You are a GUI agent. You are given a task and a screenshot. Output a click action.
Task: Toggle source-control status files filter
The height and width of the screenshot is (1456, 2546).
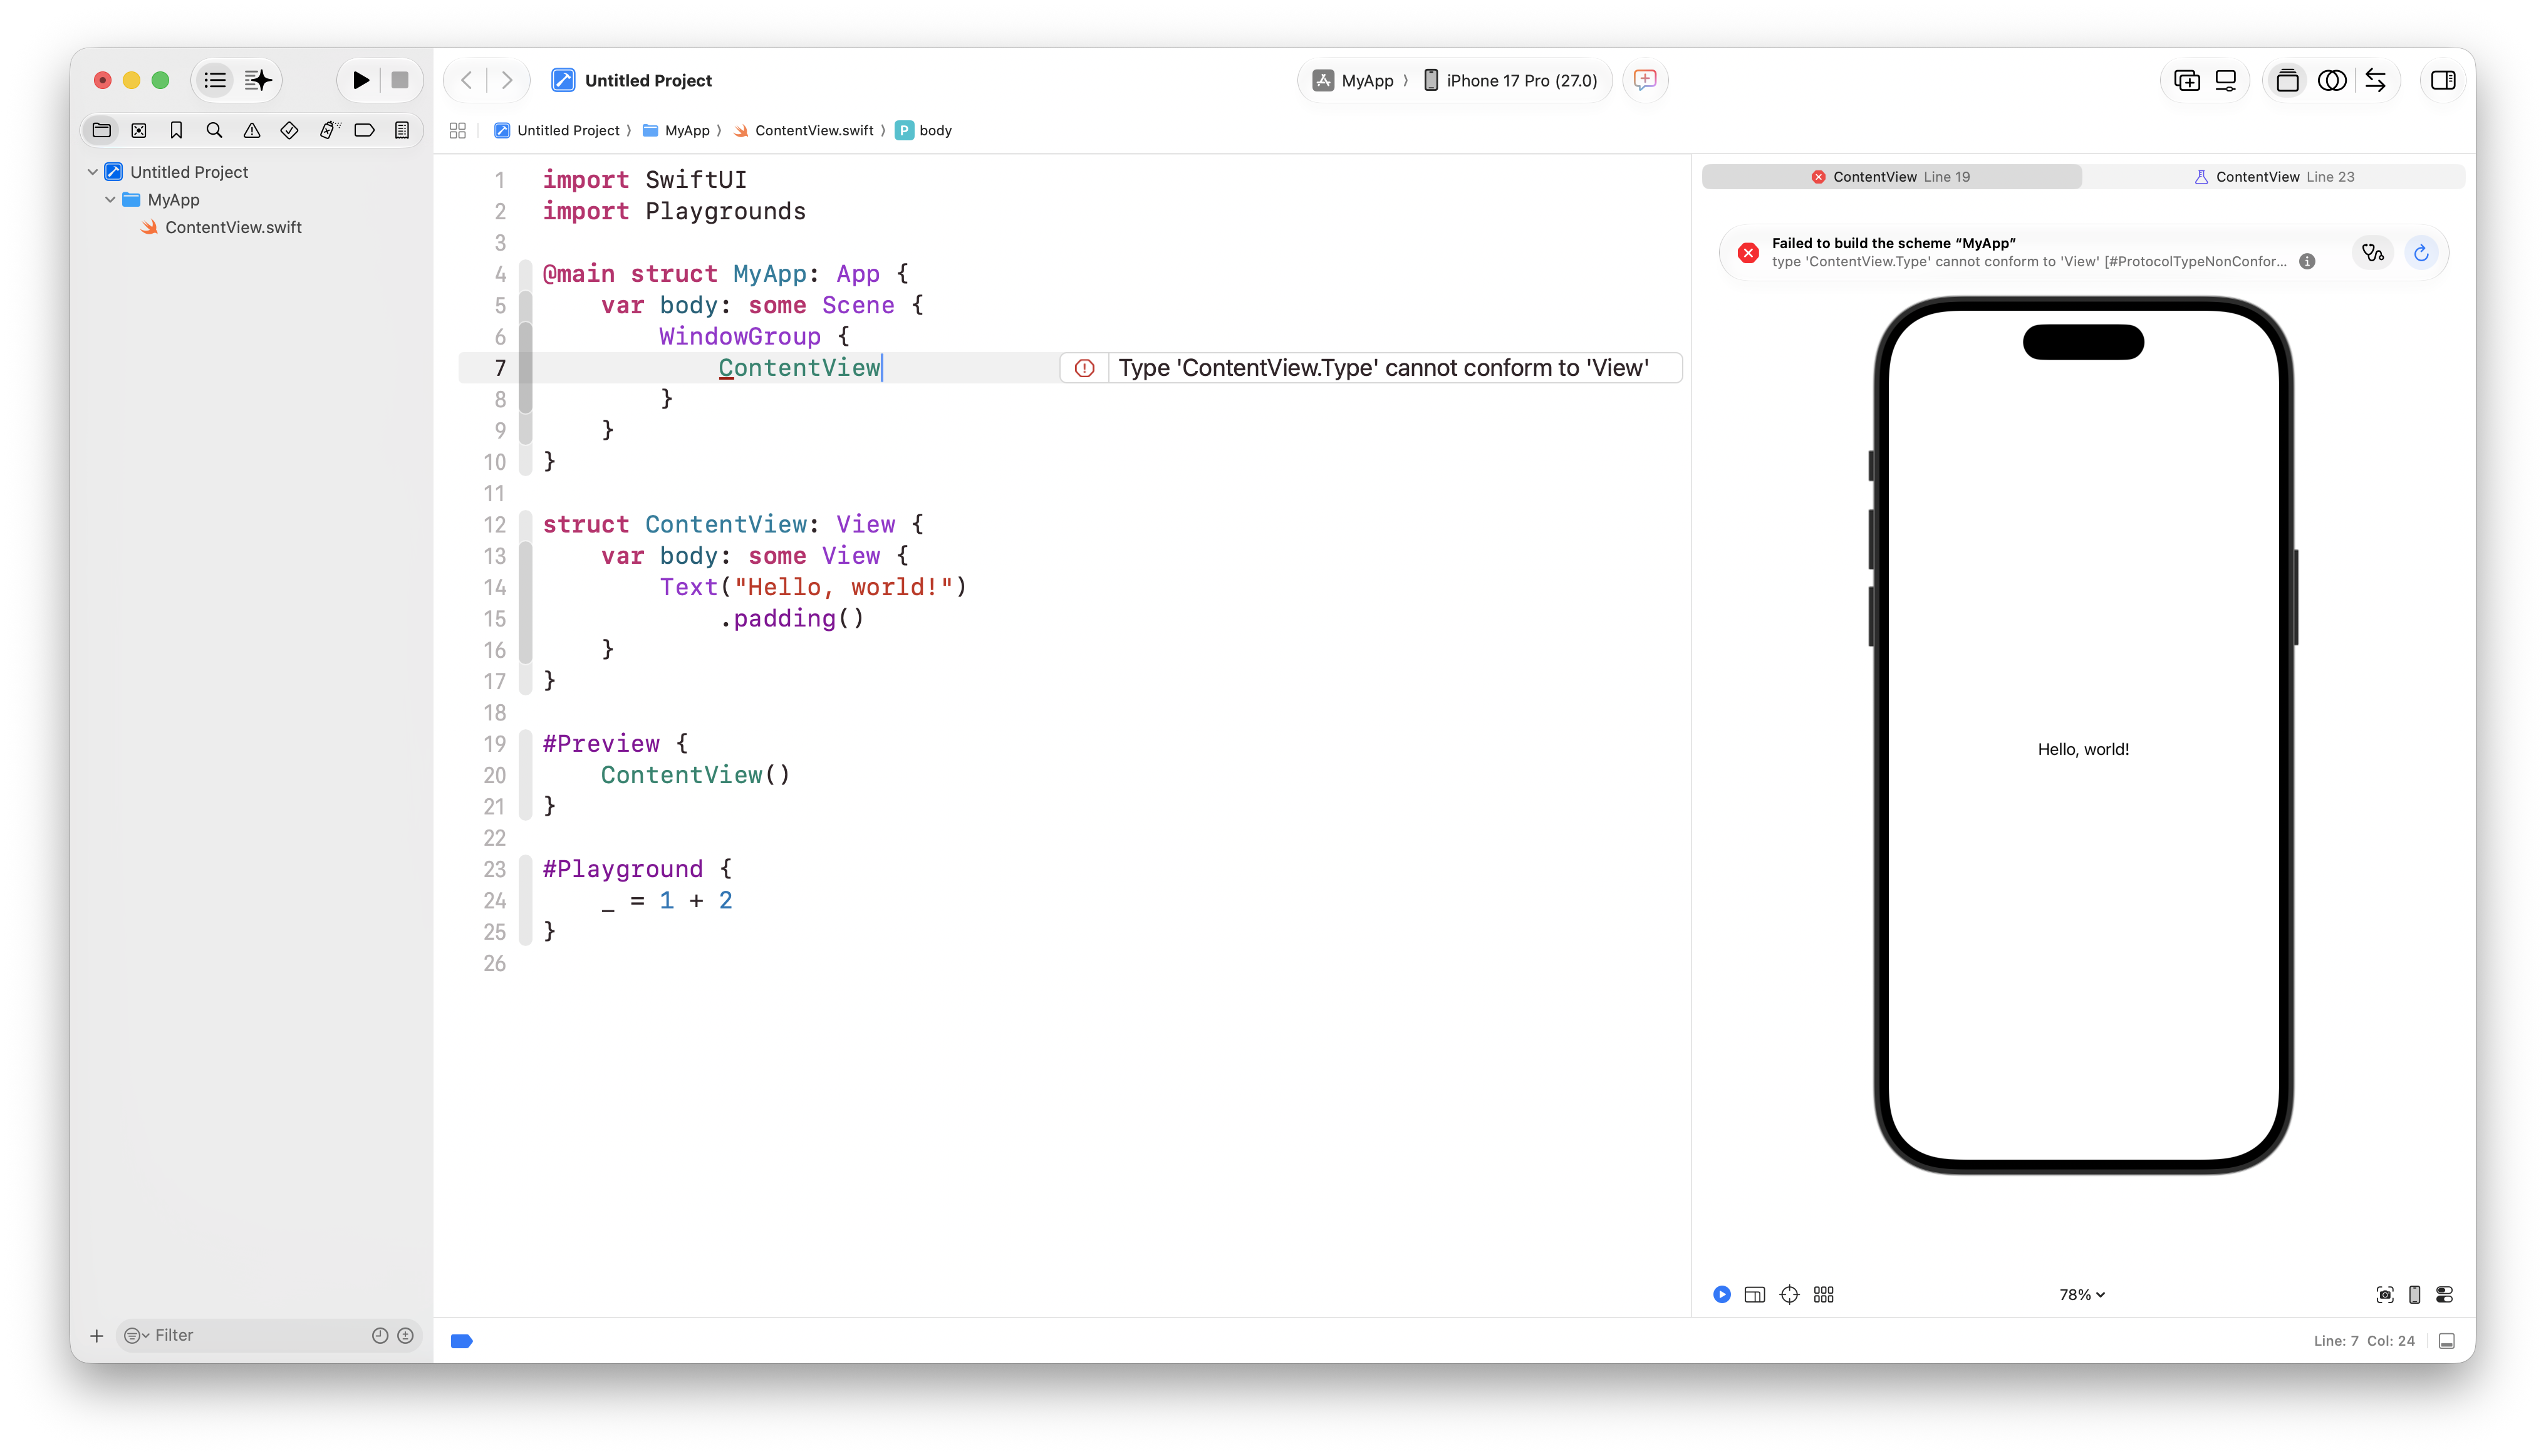pyautogui.click(x=405, y=1335)
